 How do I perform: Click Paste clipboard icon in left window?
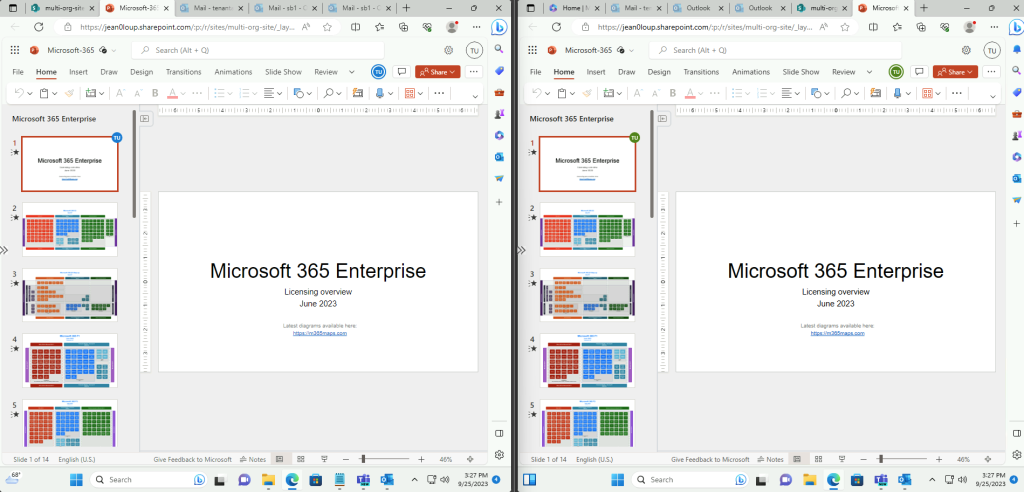point(44,93)
